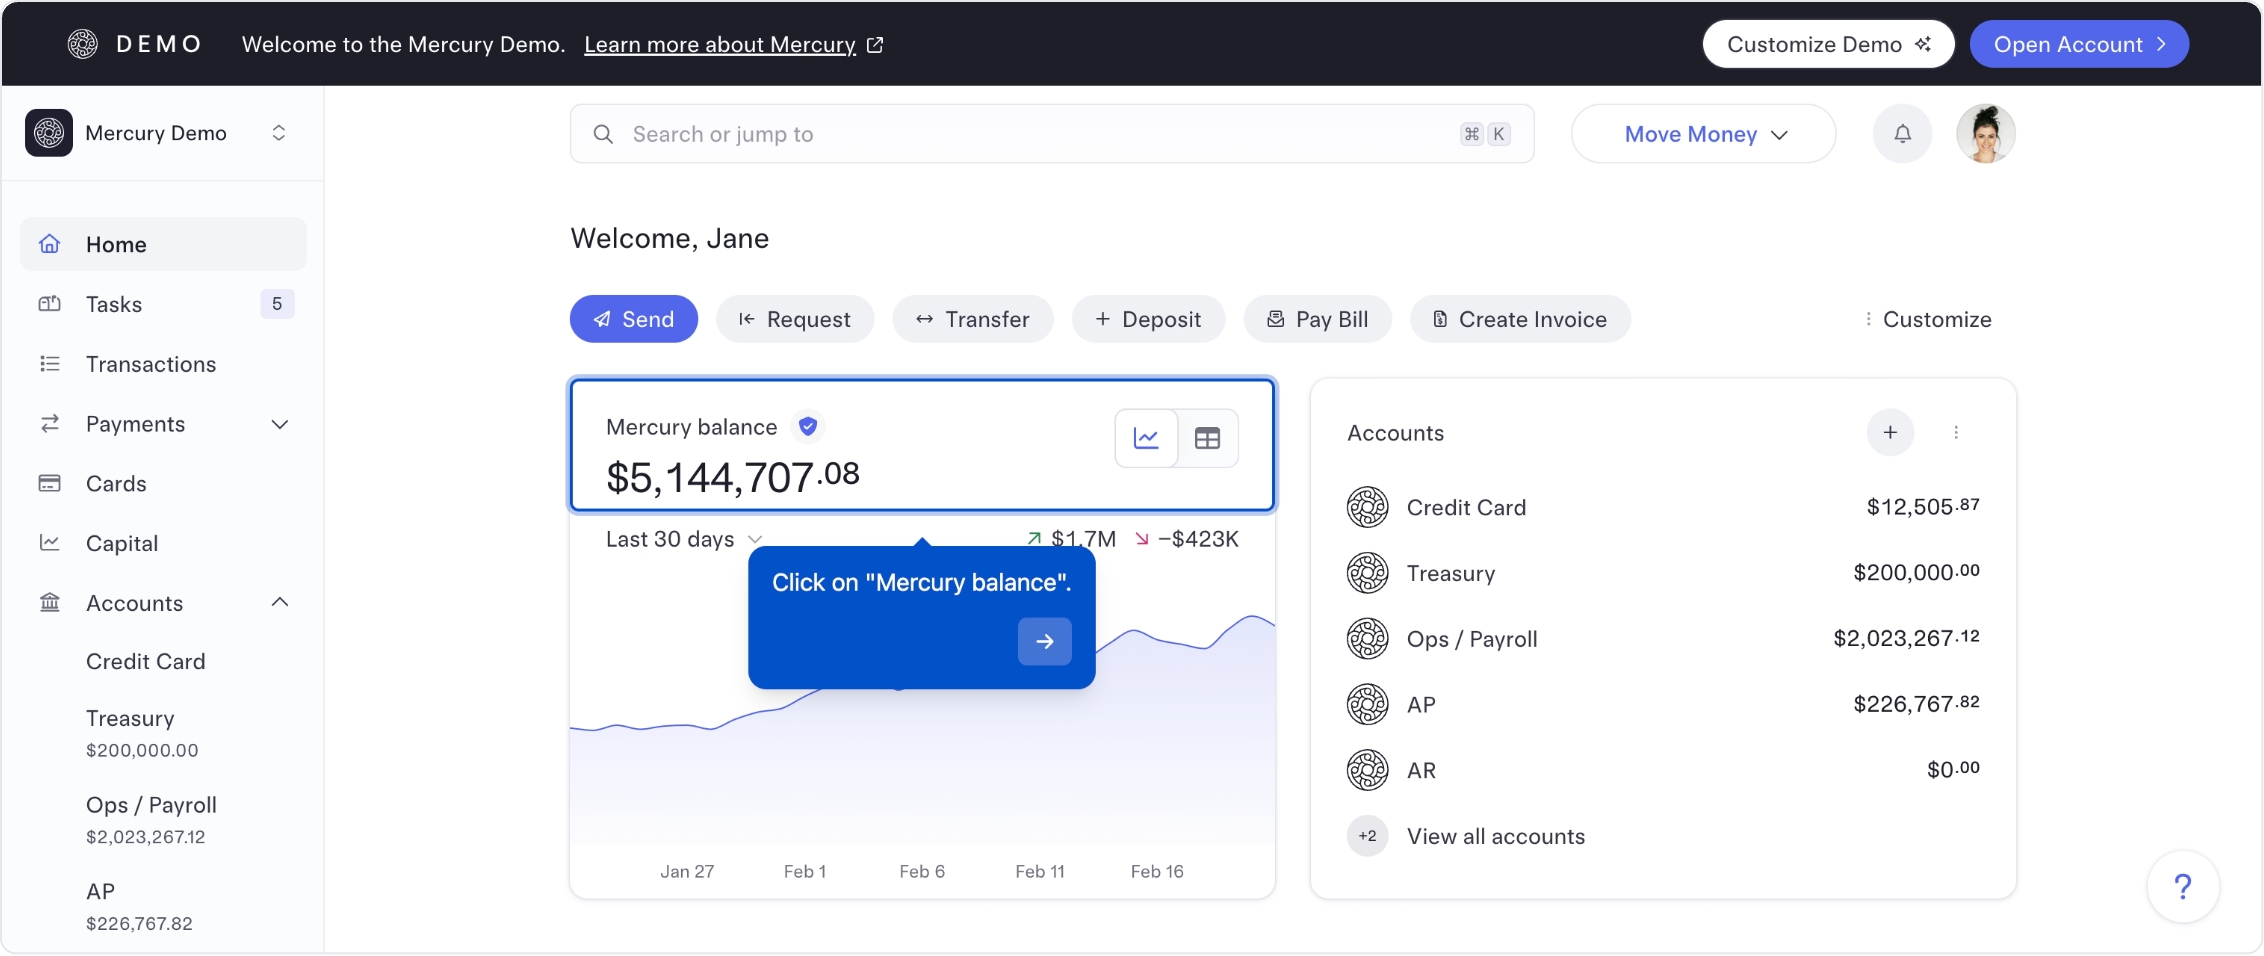Viewport: 2264px width, 956px height.
Task: Click the Mercury balance verified shield icon
Action: (808, 427)
